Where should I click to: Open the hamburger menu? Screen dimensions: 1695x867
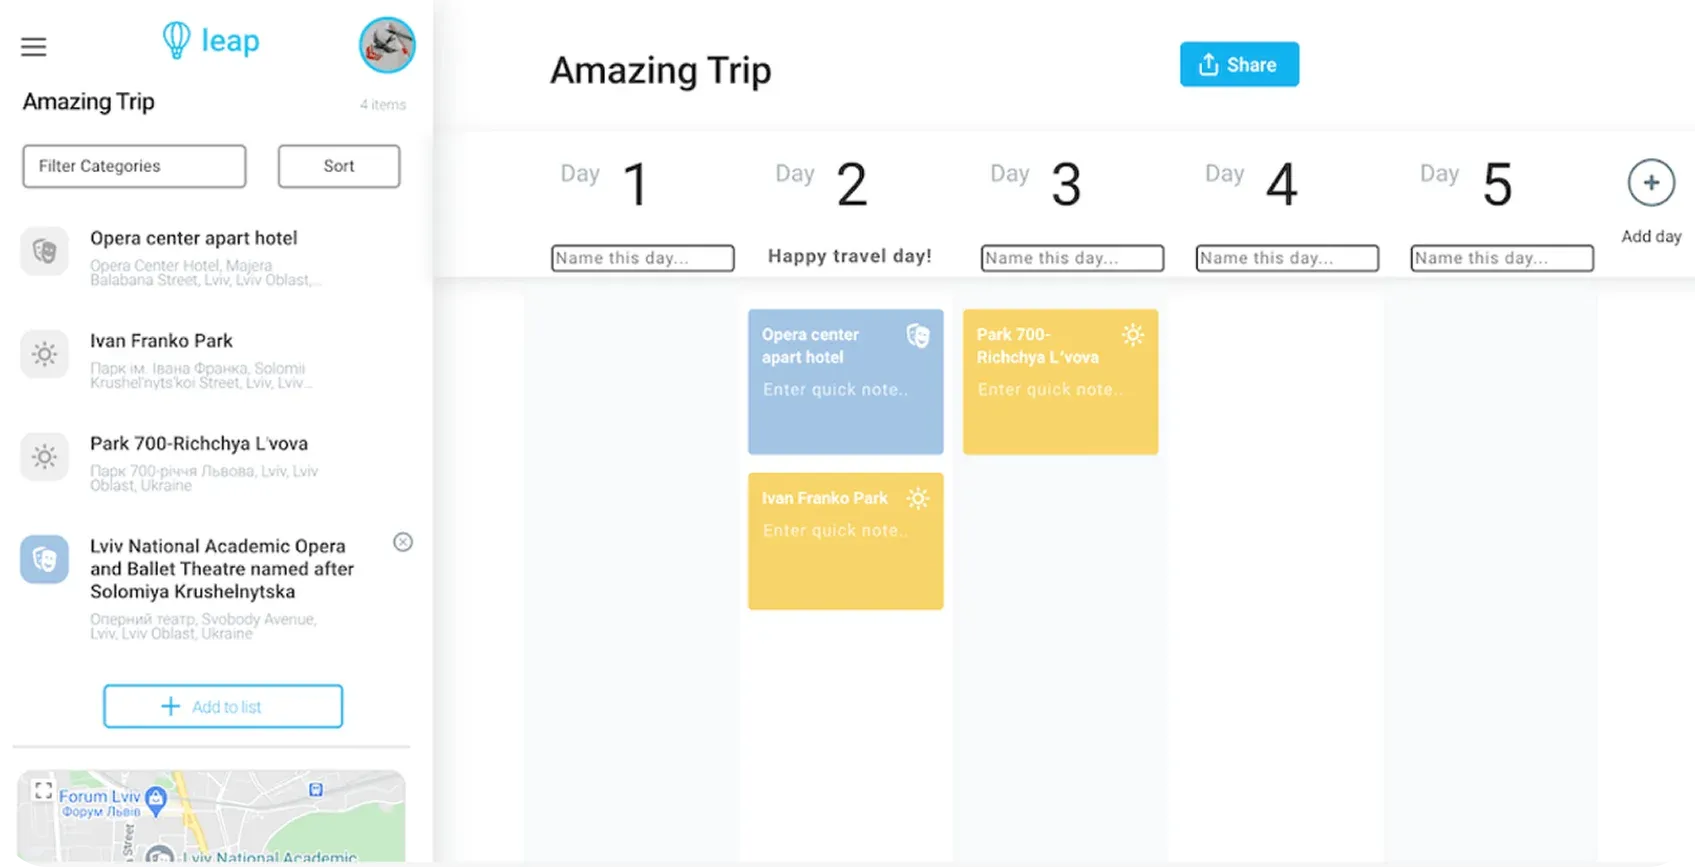point(34,47)
